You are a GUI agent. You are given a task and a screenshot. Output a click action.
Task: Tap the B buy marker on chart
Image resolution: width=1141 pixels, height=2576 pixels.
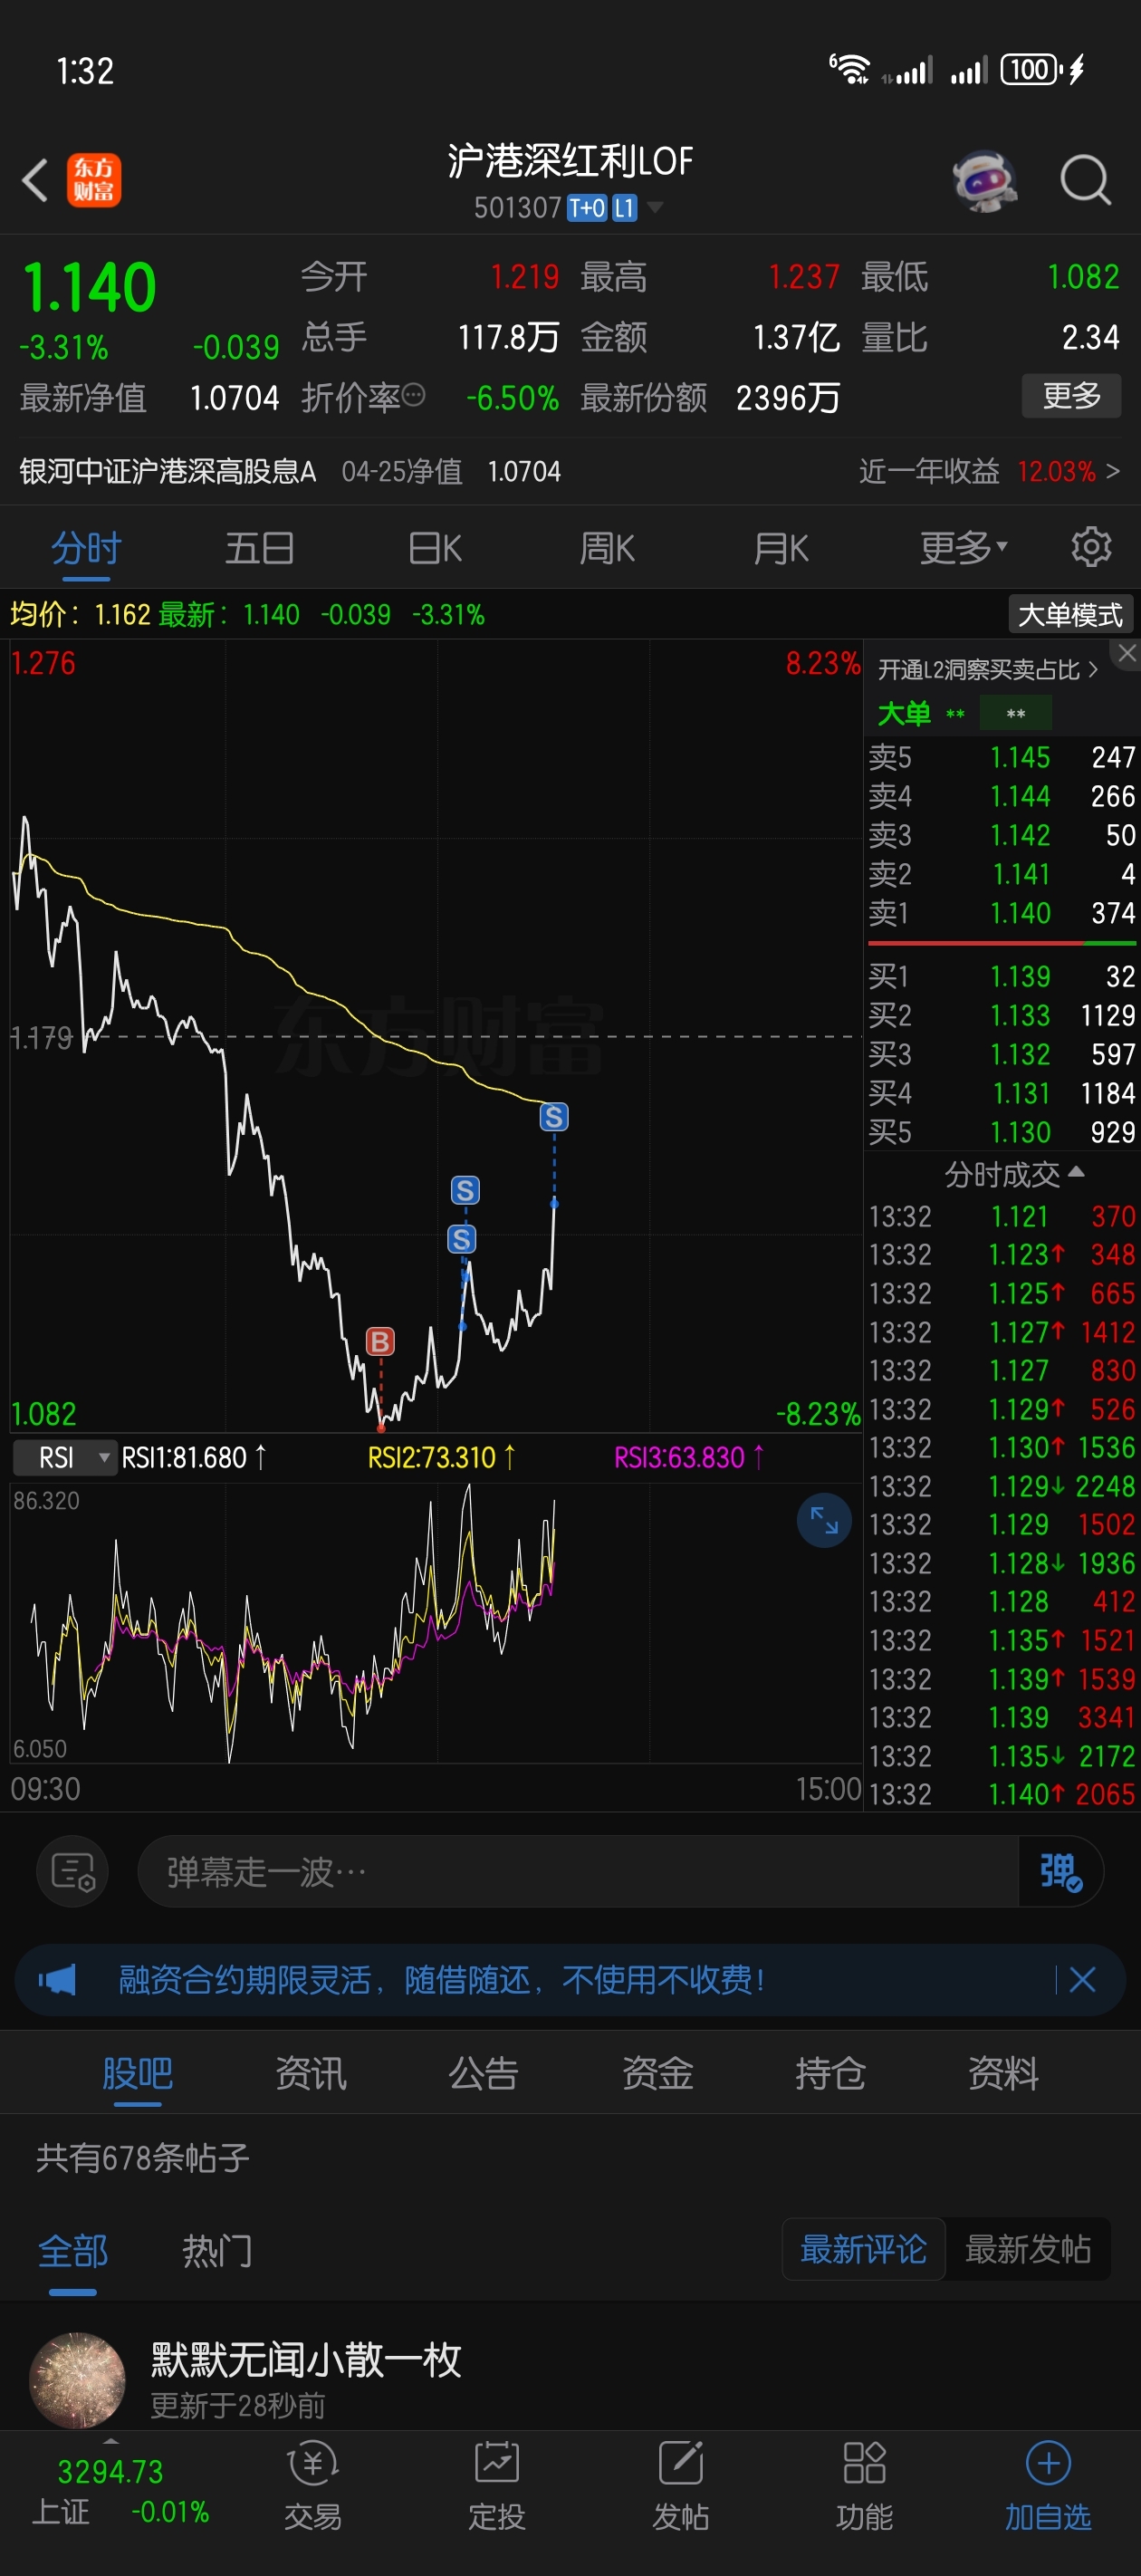pos(380,1341)
